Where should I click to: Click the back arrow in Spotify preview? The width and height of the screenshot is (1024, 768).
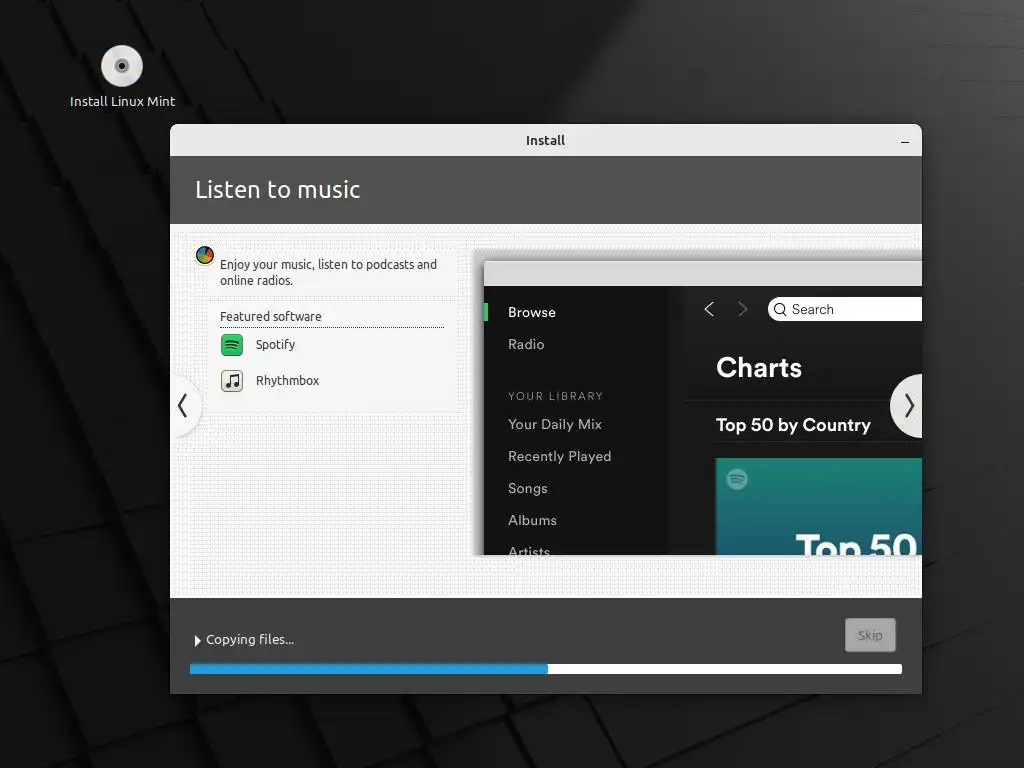709,309
